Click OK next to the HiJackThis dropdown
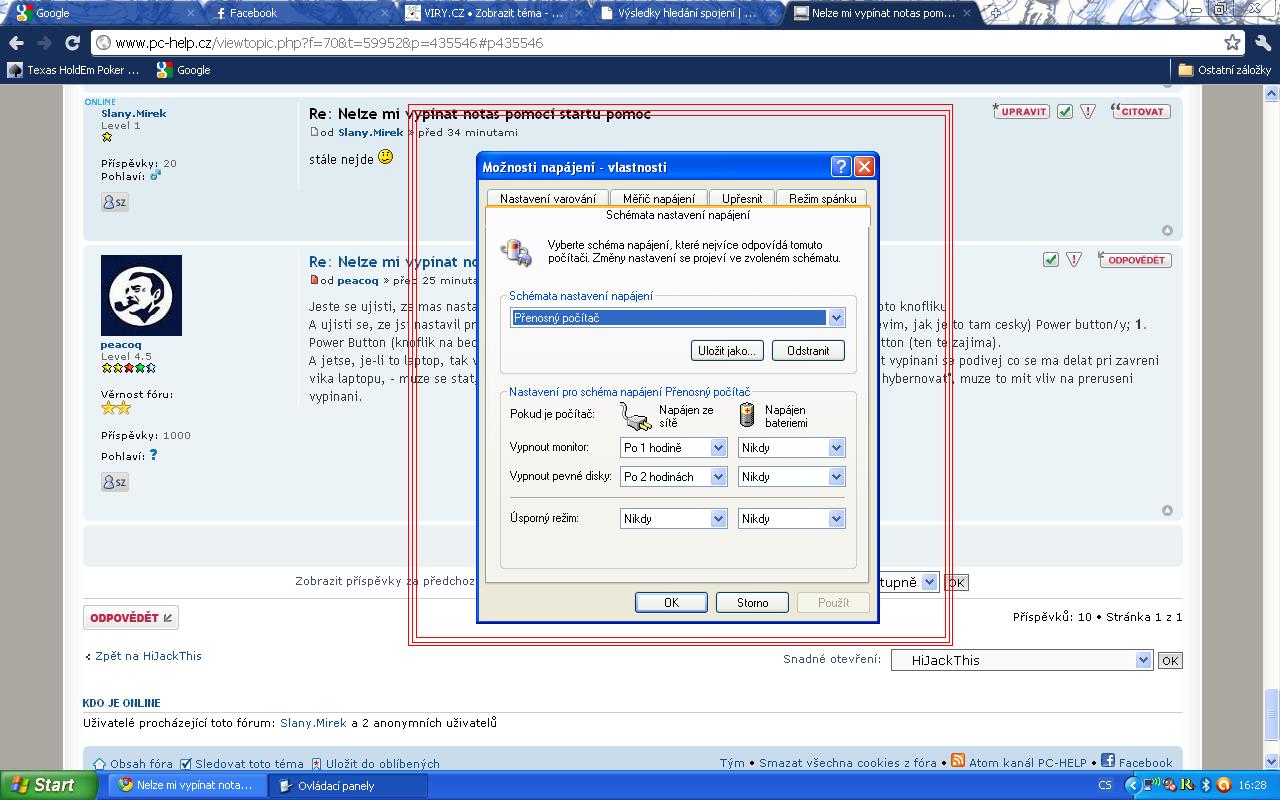Screen dimensions: 1280x800 click(1170, 660)
